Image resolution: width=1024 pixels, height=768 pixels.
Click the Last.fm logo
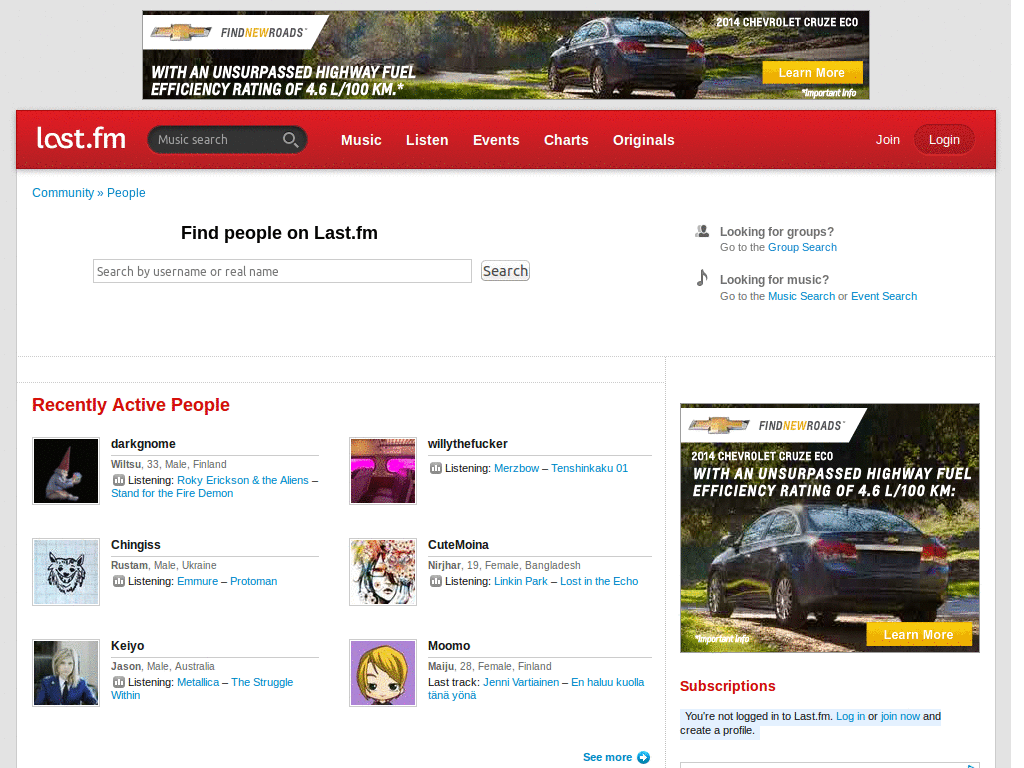pos(80,139)
